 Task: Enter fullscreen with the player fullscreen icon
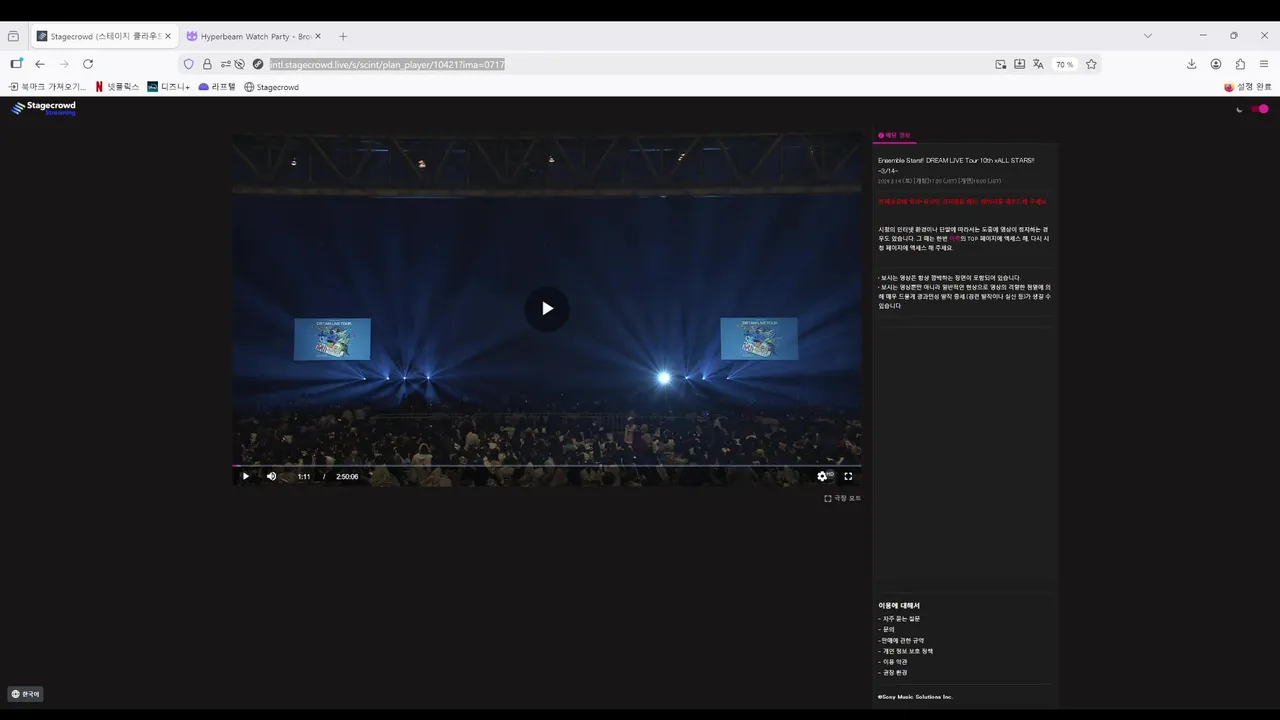[848, 476]
